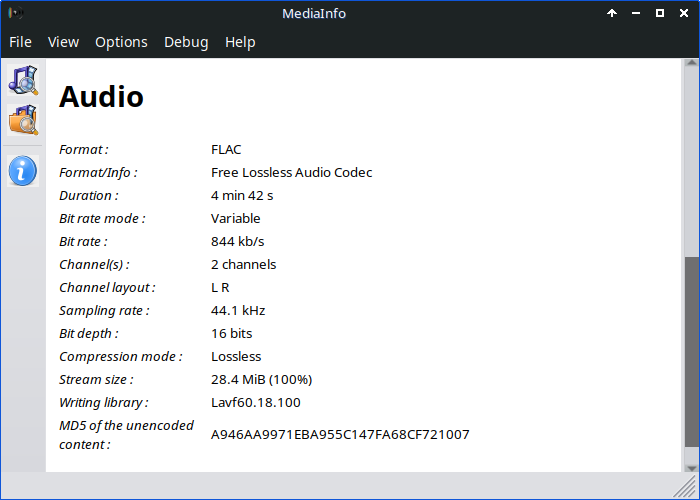Click the MediaInfo window title text

314,13
